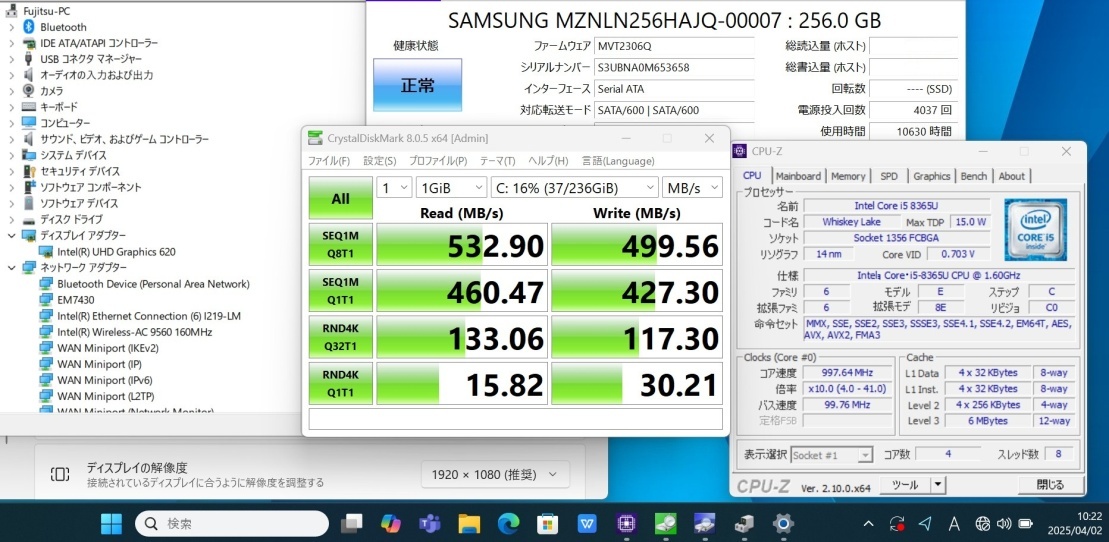Open the 設定(S) menu in CrystalDiskMark
Image resolution: width=1109 pixels, height=542 pixels.
coord(380,161)
